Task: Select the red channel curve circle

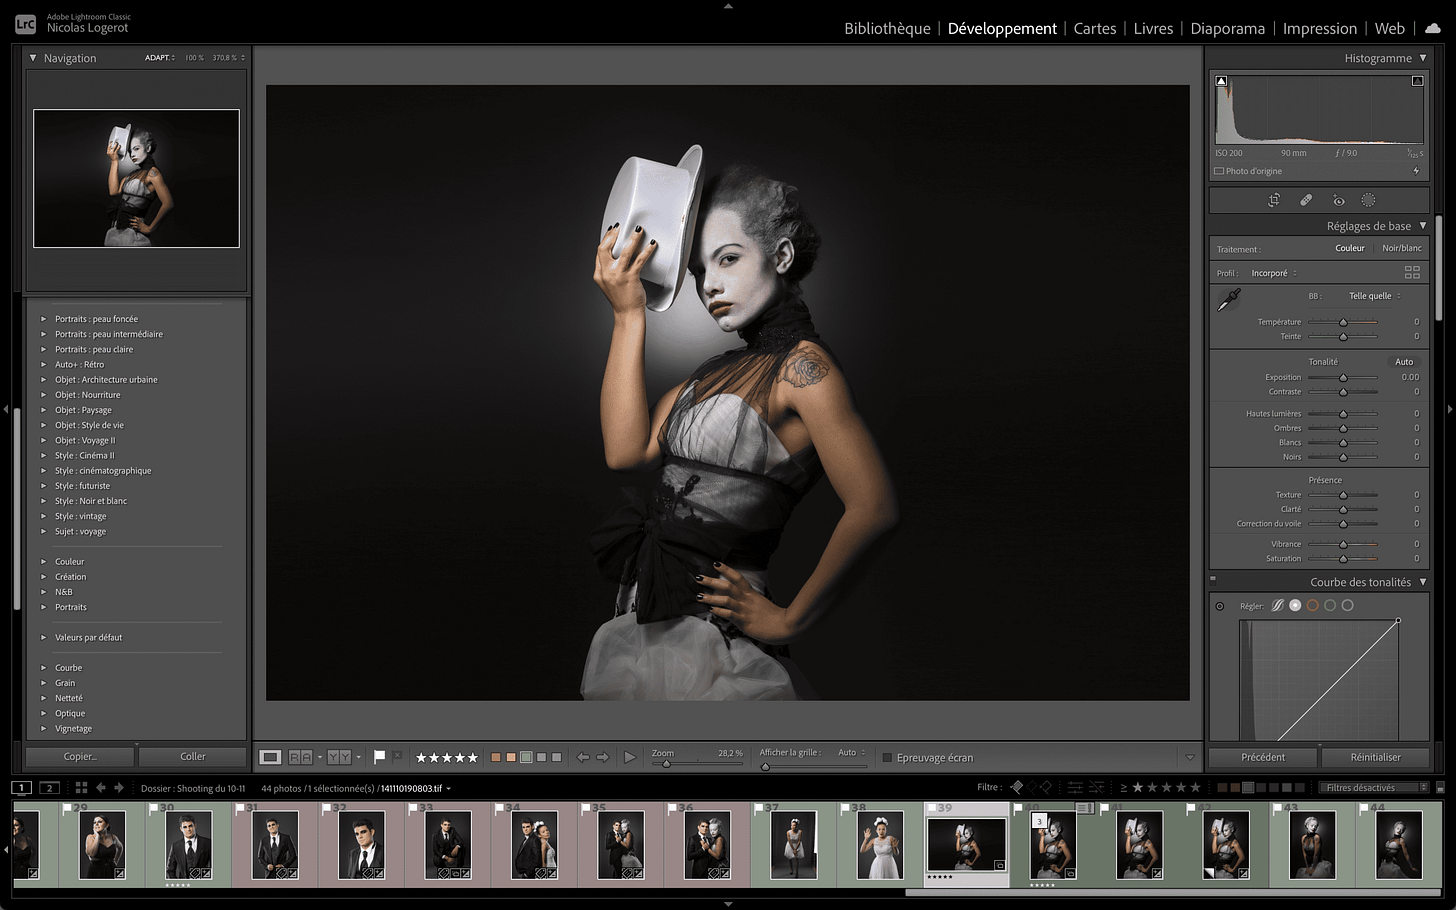Action: pyautogui.click(x=1312, y=605)
